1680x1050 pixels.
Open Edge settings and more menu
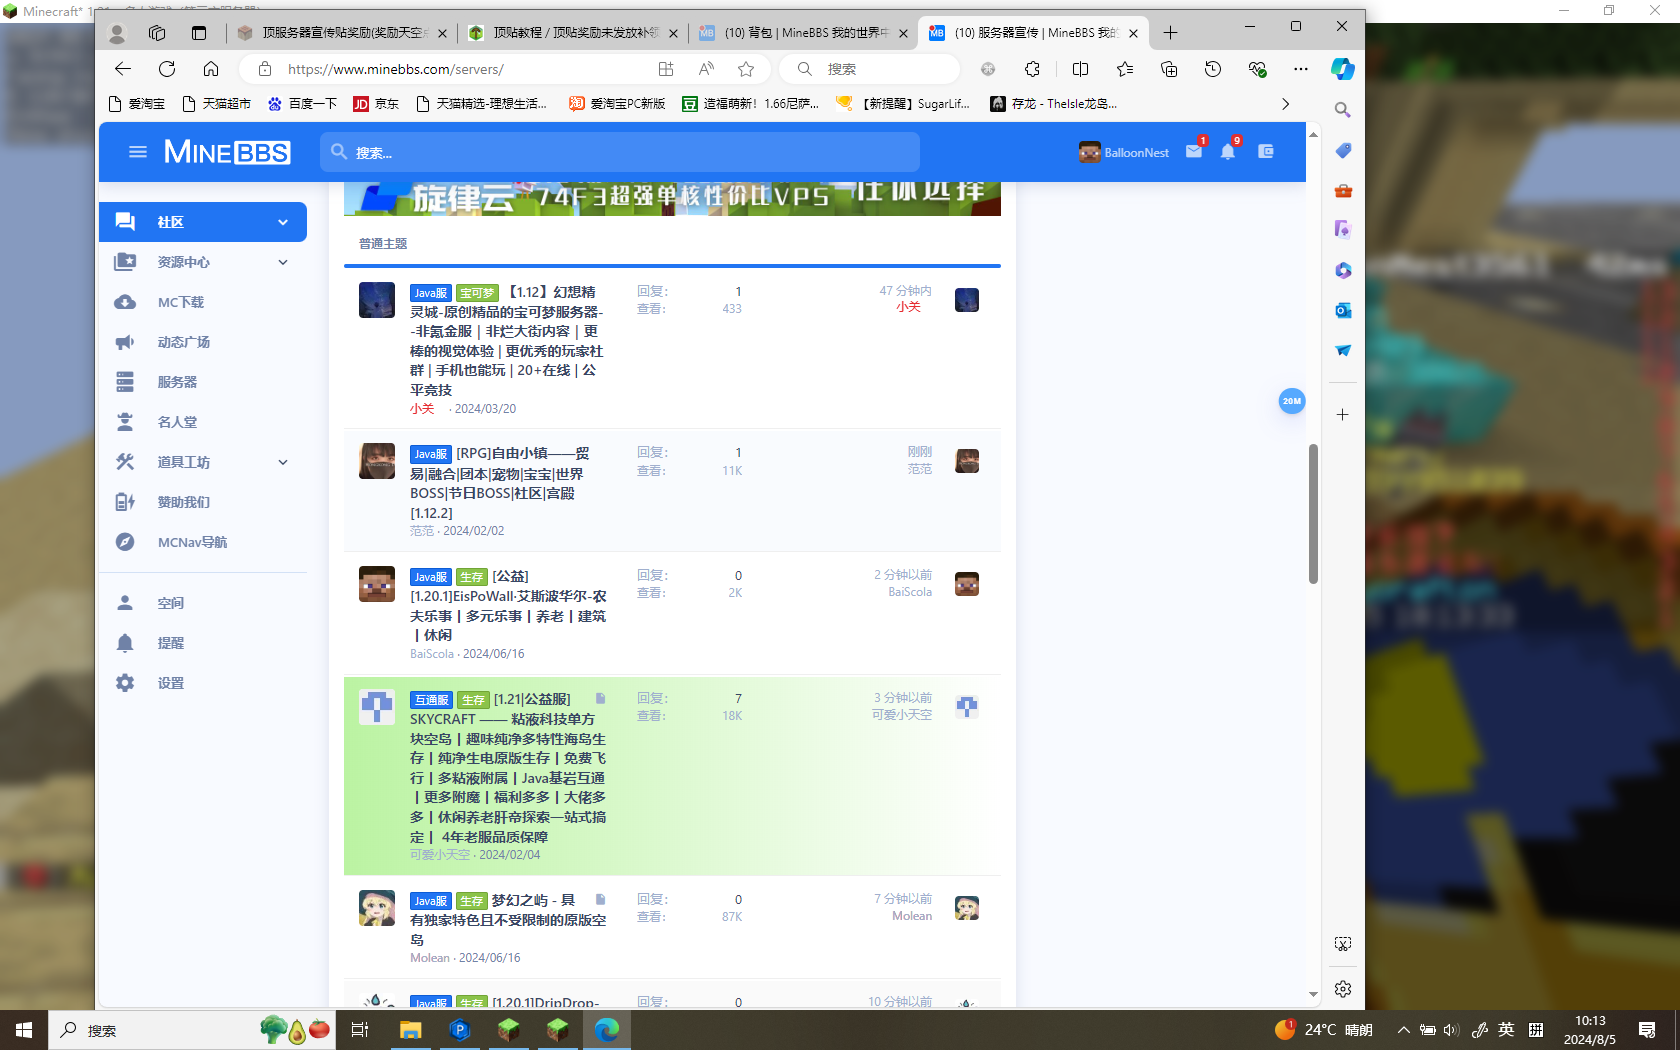click(1300, 69)
